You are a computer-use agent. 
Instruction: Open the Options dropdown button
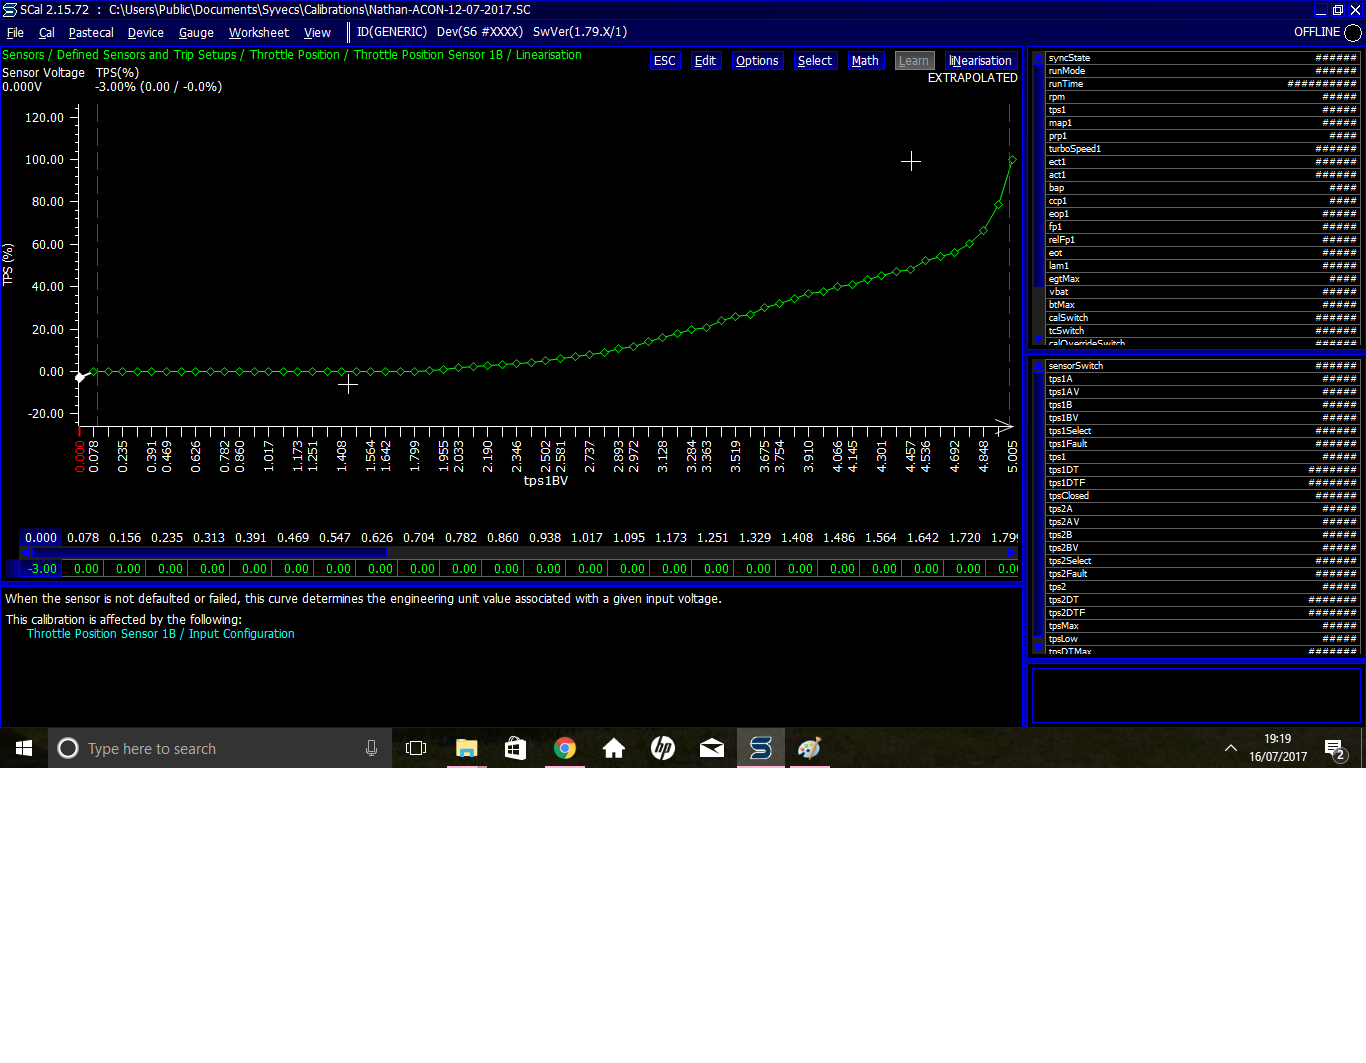coord(756,61)
